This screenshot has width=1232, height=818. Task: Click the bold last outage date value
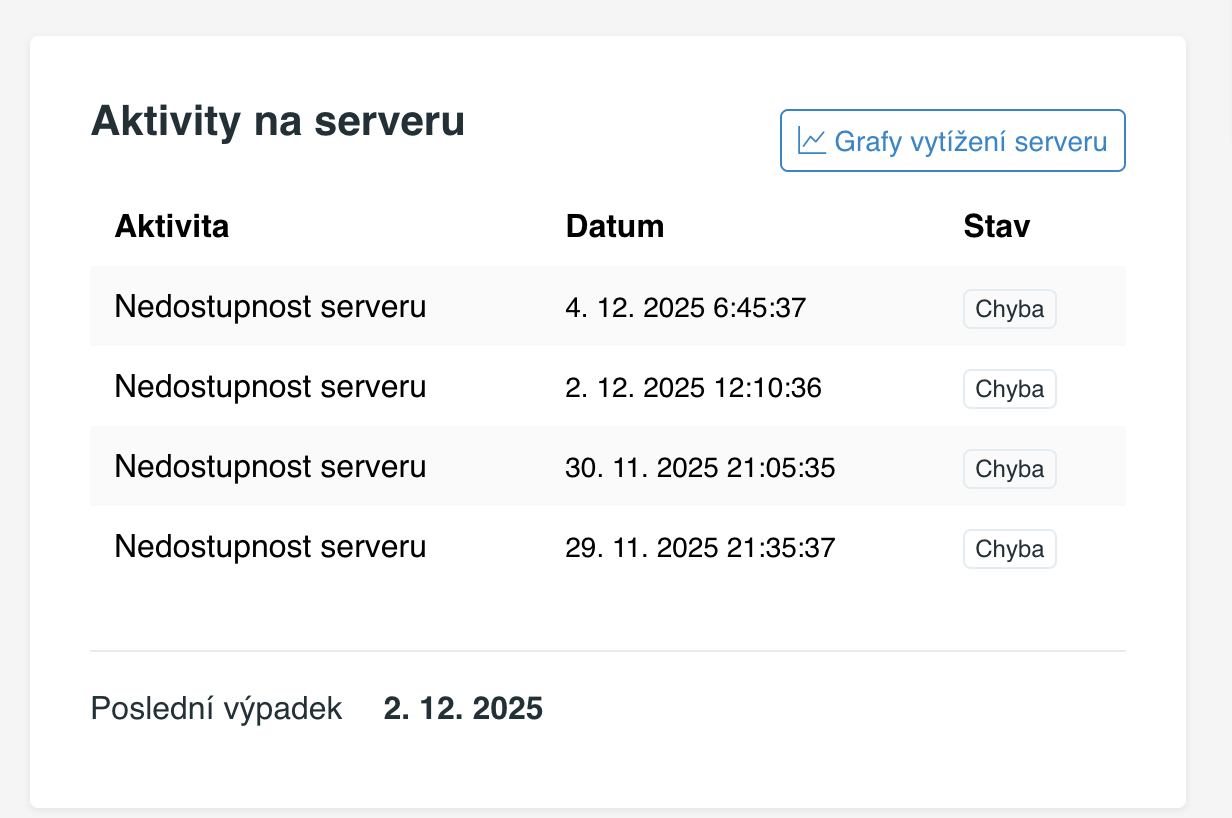[x=463, y=709]
